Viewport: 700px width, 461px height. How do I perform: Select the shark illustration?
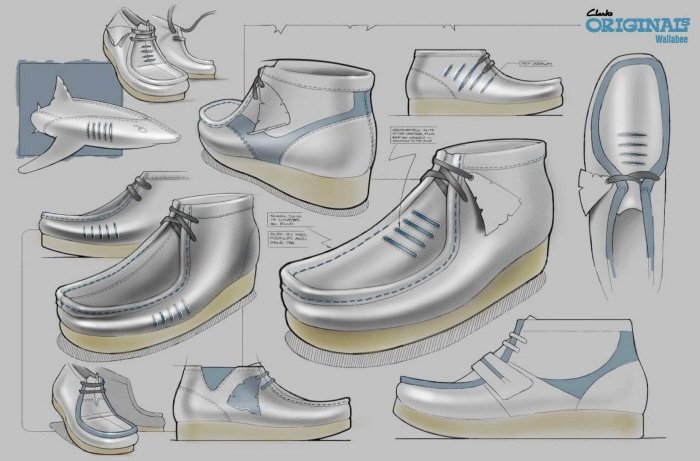93,128
